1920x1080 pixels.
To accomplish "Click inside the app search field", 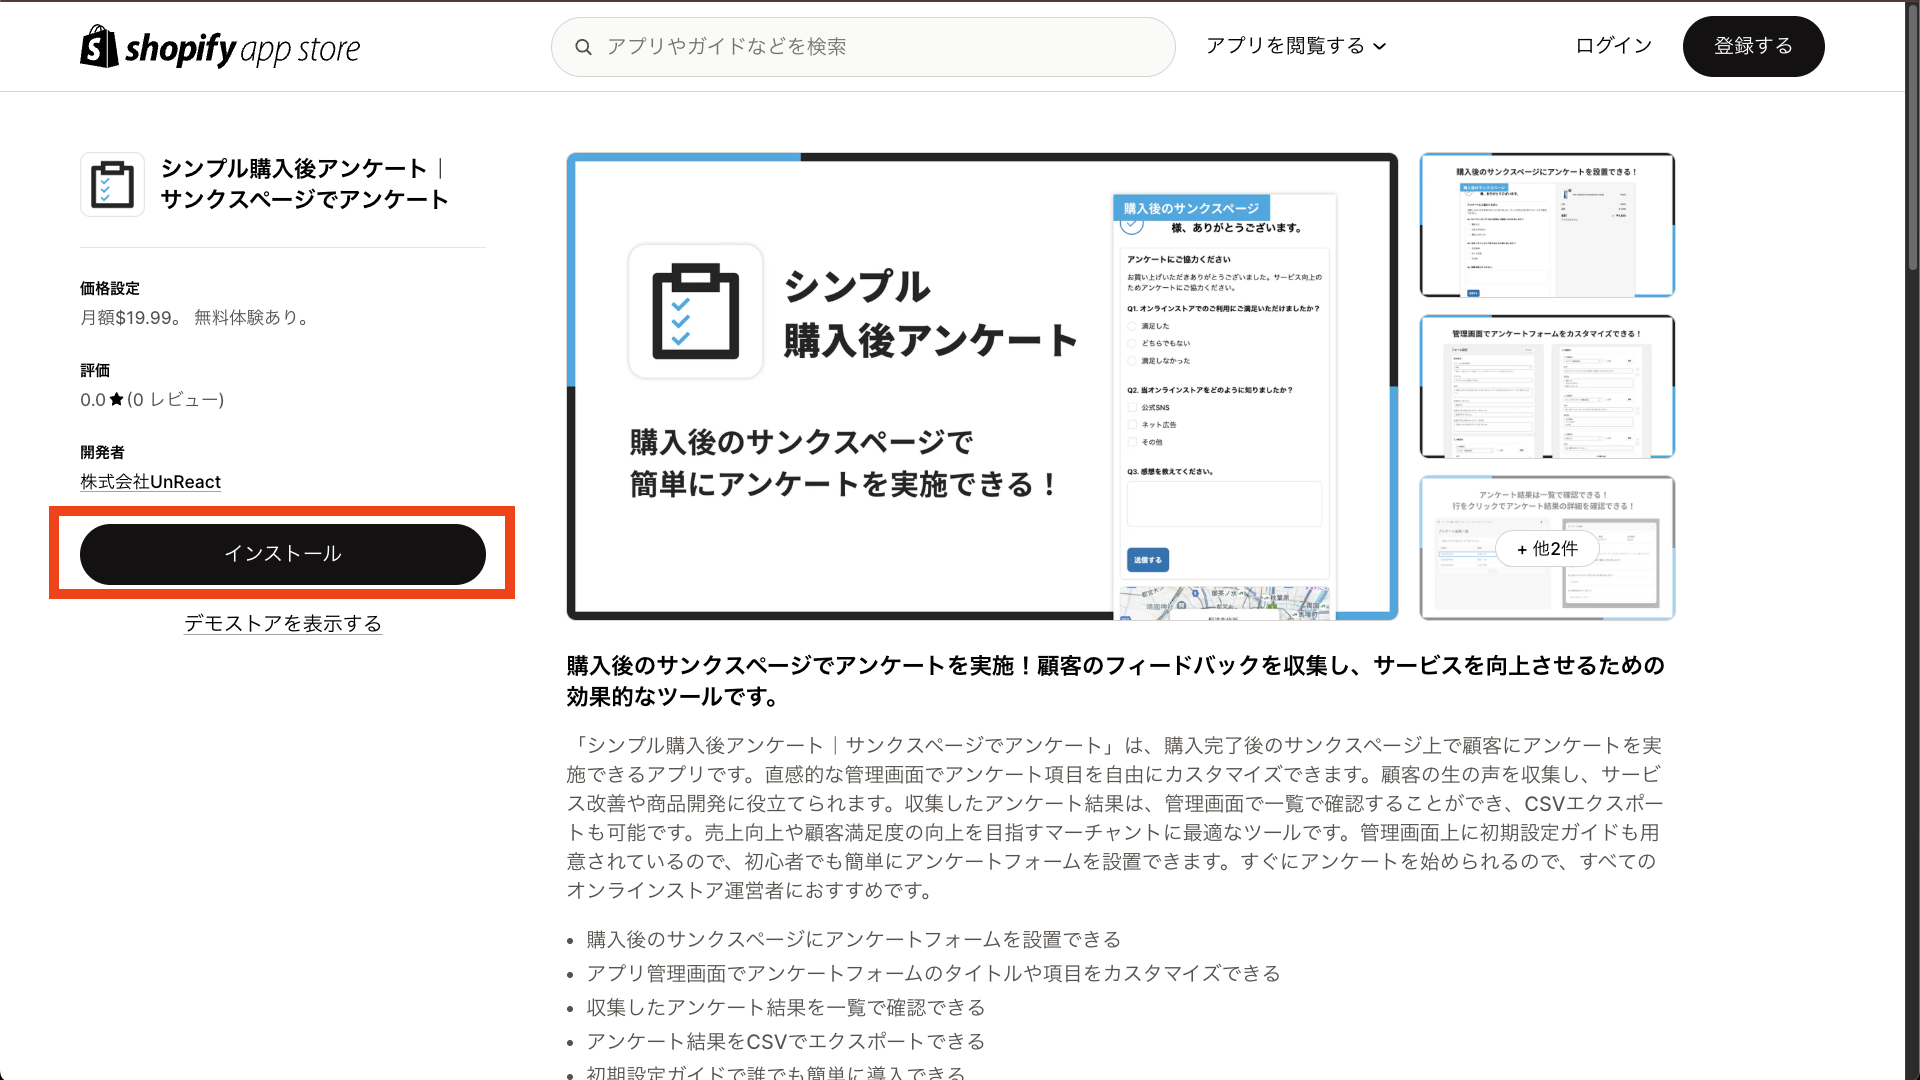I will pyautogui.click(x=860, y=46).
